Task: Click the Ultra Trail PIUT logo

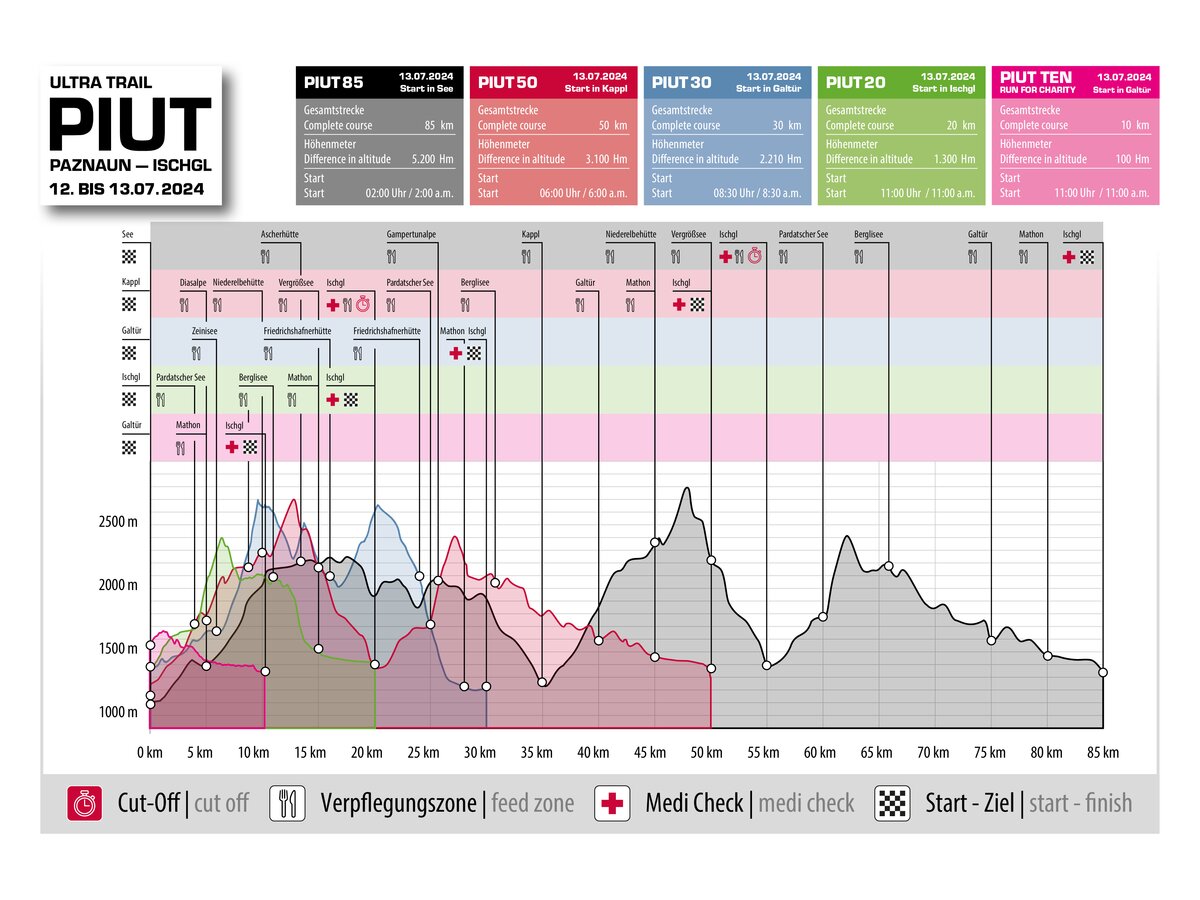Action: click(x=130, y=135)
